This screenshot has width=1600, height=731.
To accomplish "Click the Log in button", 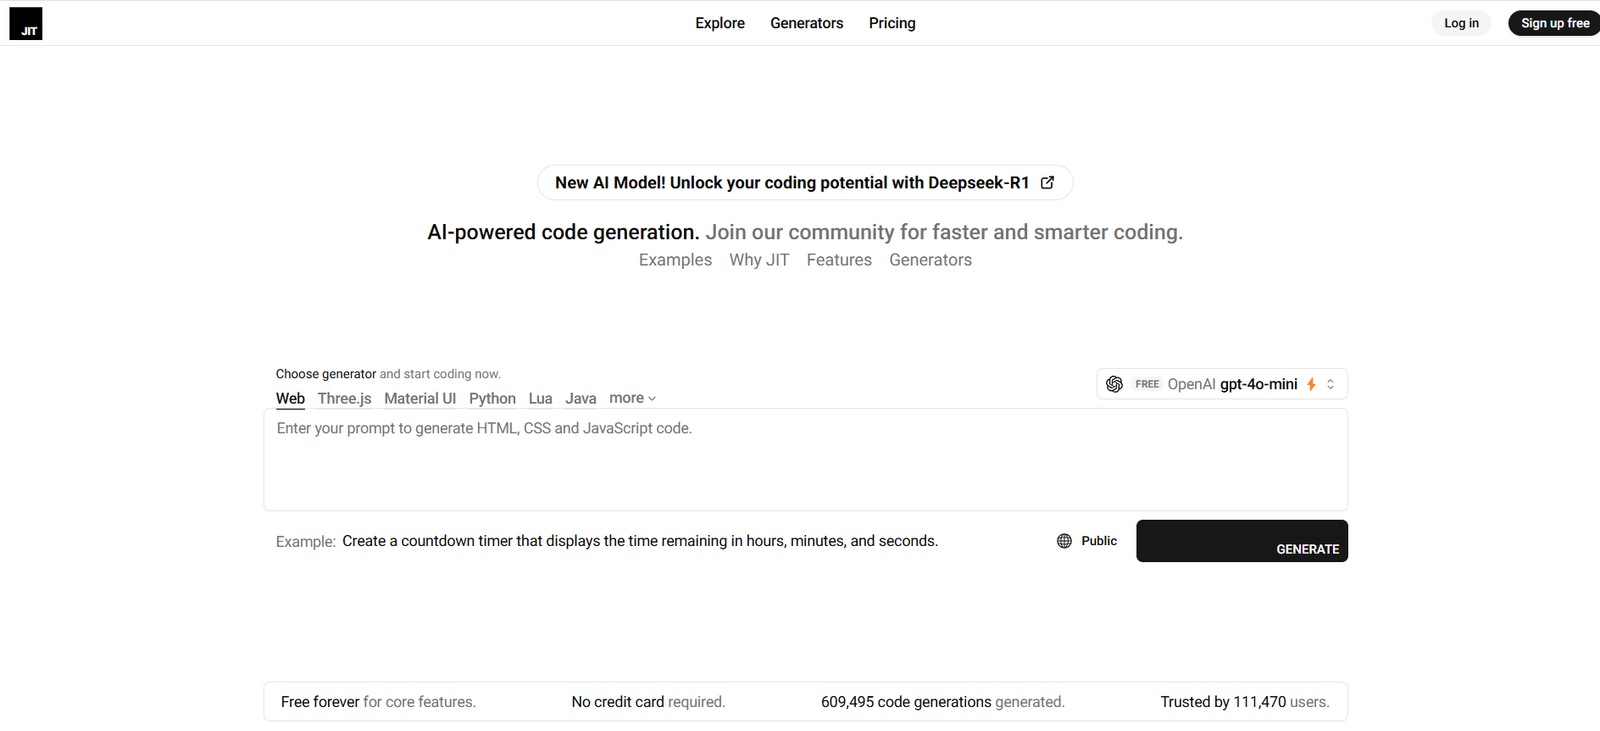I will [1461, 23].
